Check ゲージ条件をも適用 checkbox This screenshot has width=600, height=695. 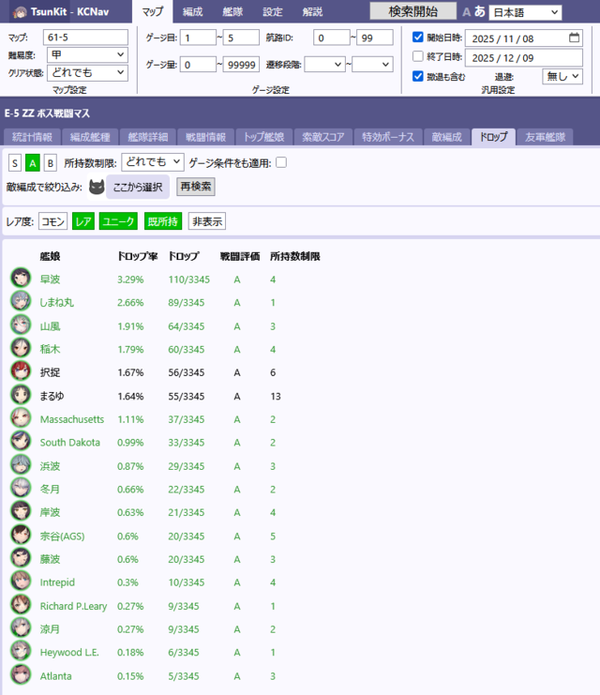281,162
